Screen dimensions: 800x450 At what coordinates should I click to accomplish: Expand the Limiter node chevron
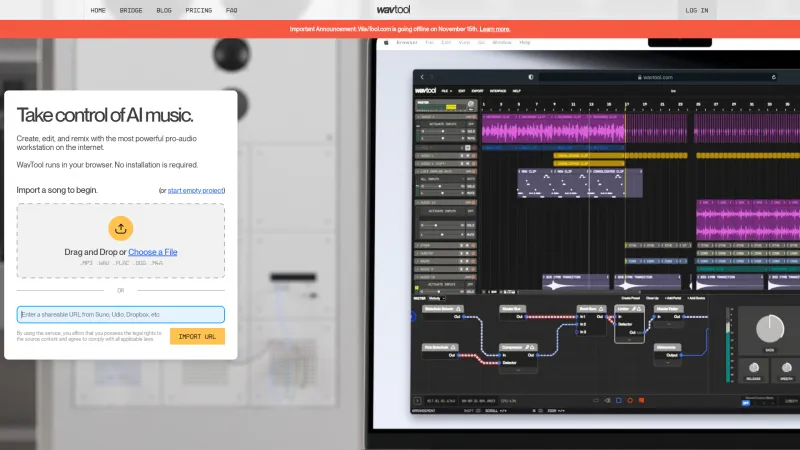[x=629, y=339]
